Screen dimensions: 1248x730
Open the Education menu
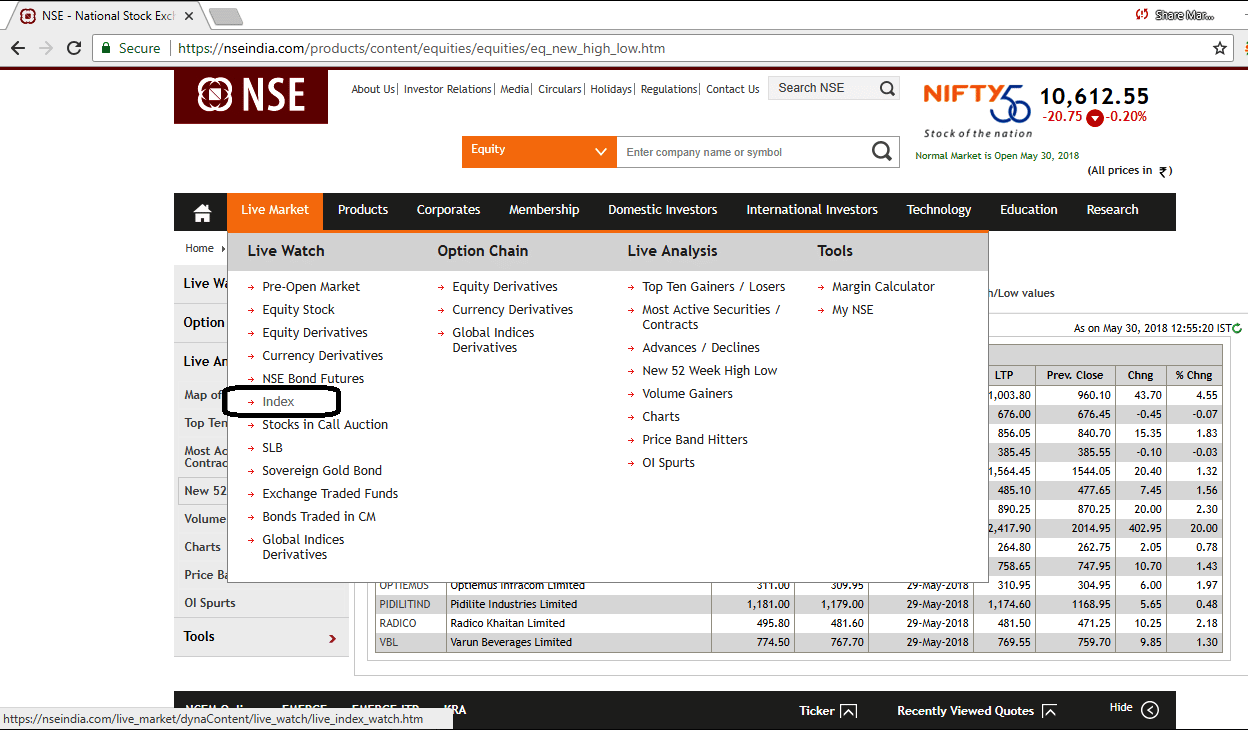pos(1029,210)
